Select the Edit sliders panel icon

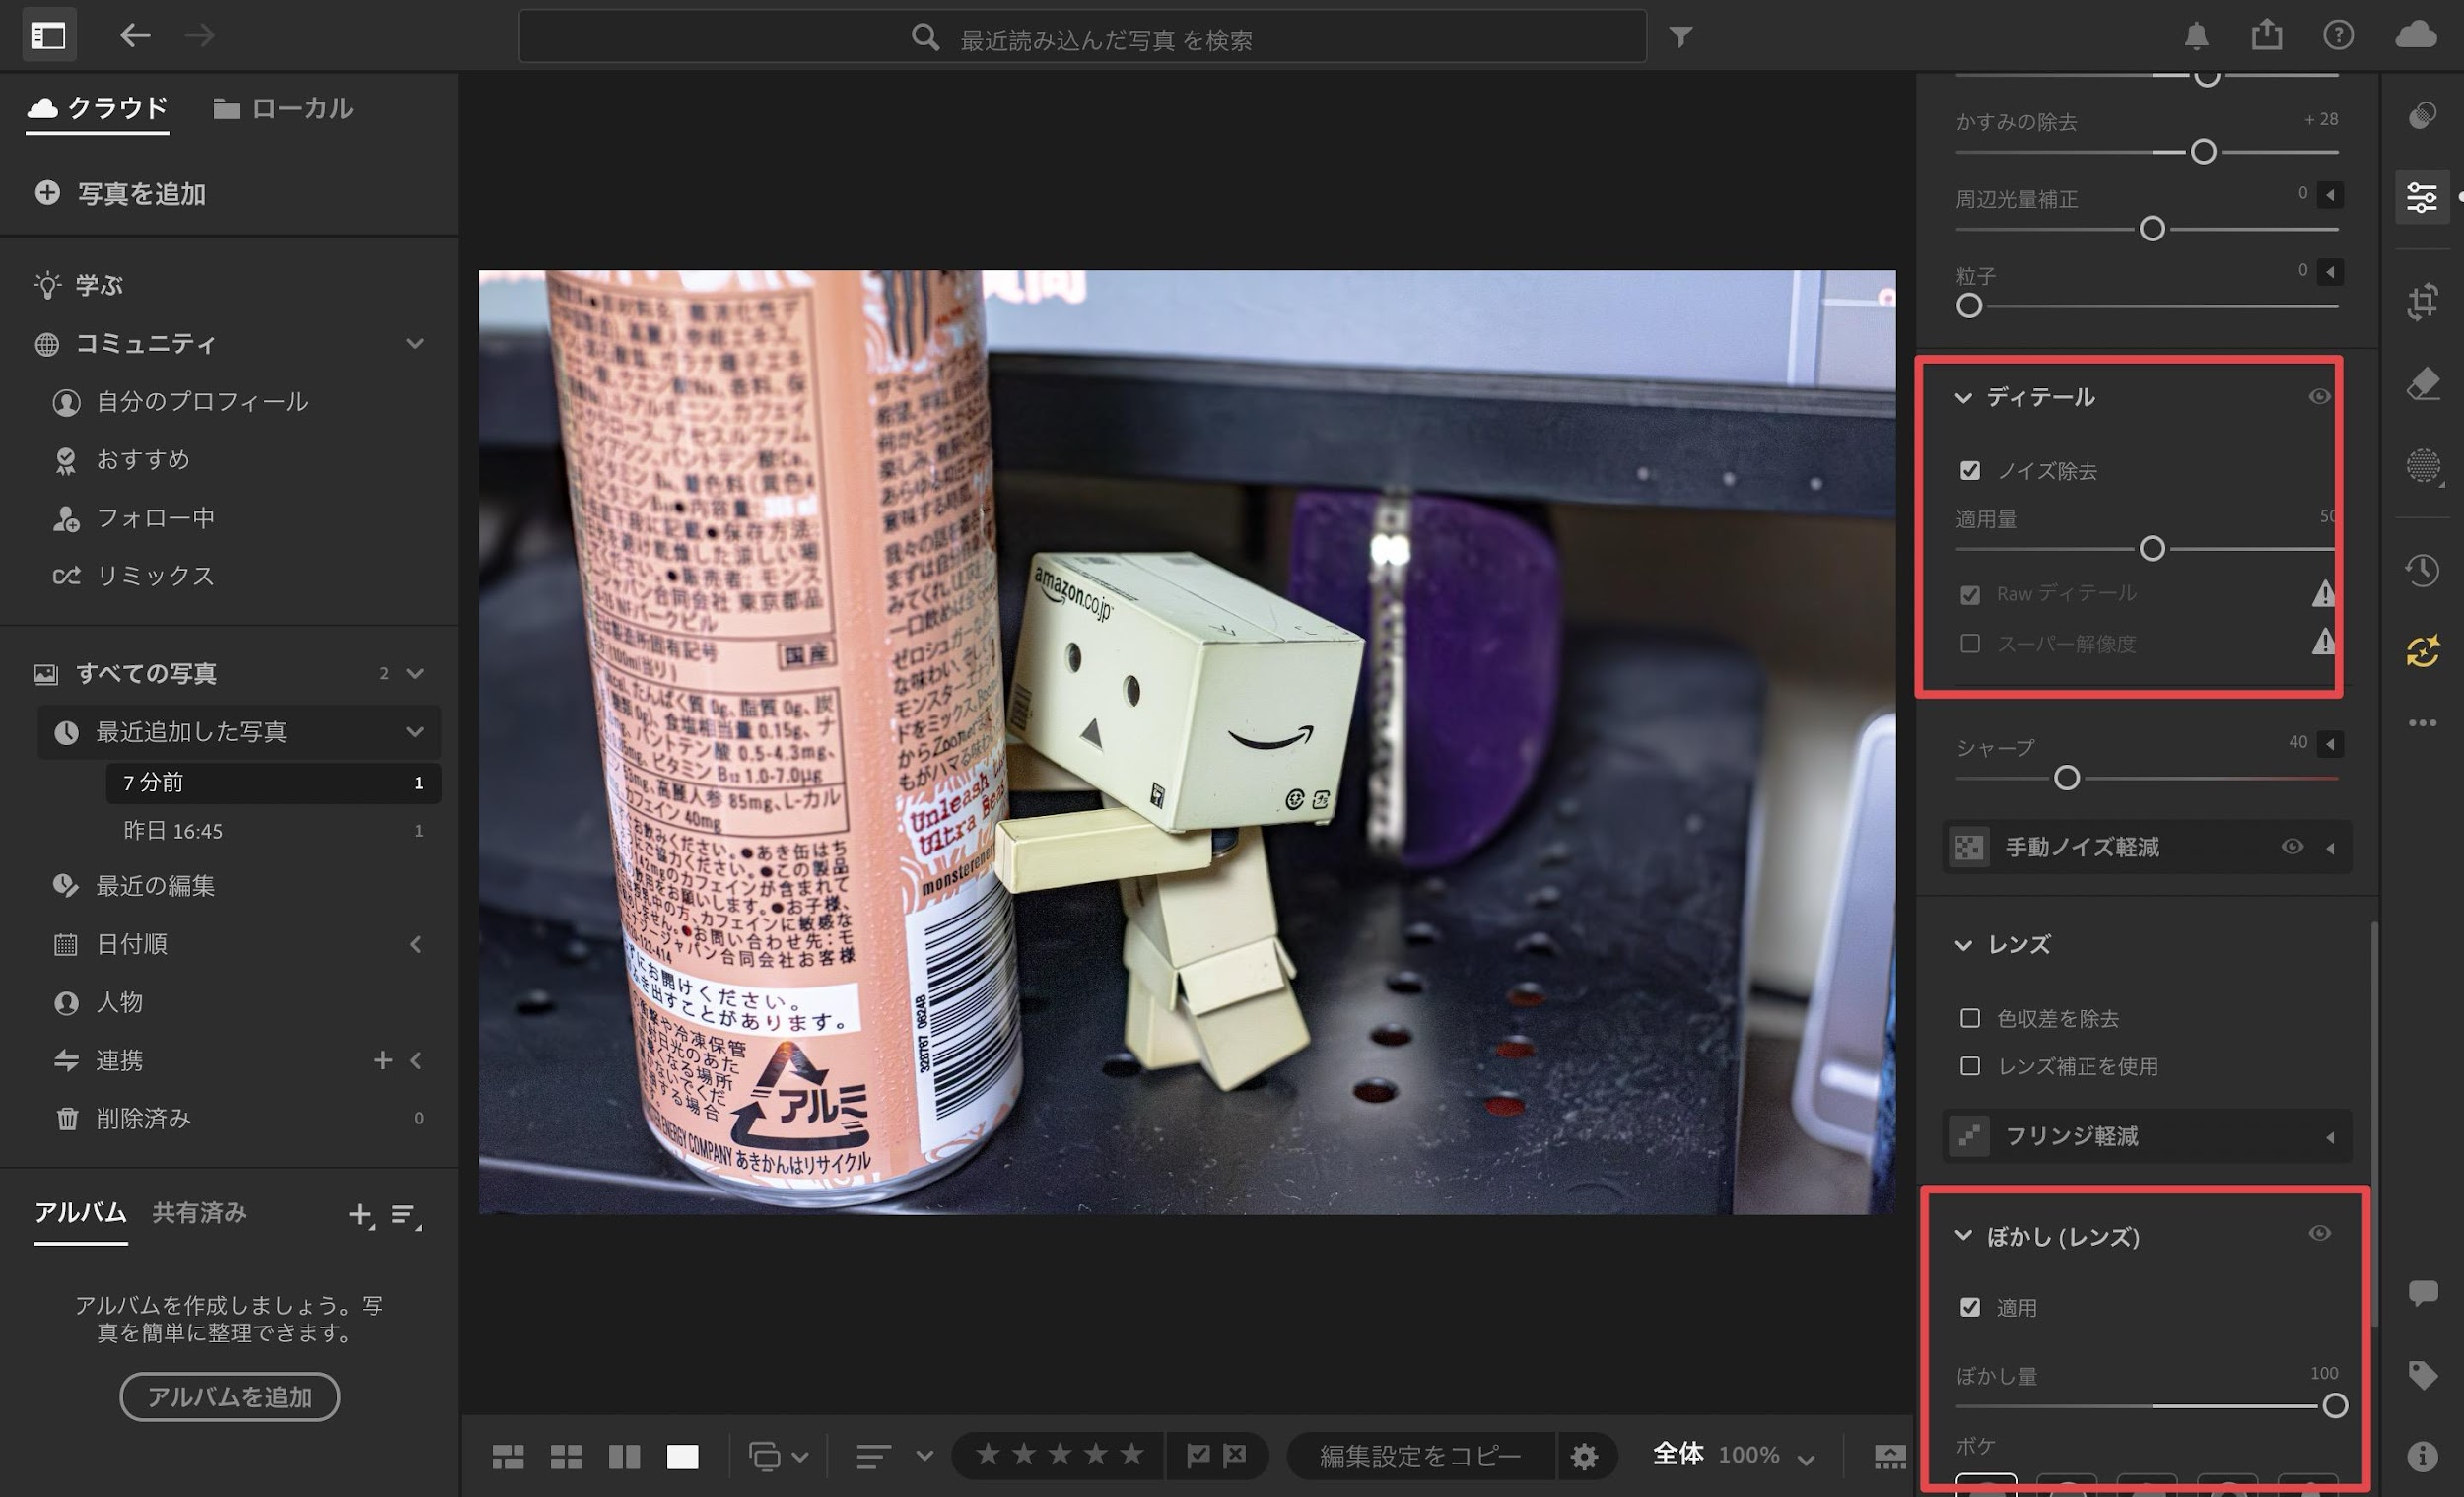pyautogui.click(x=2422, y=197)
